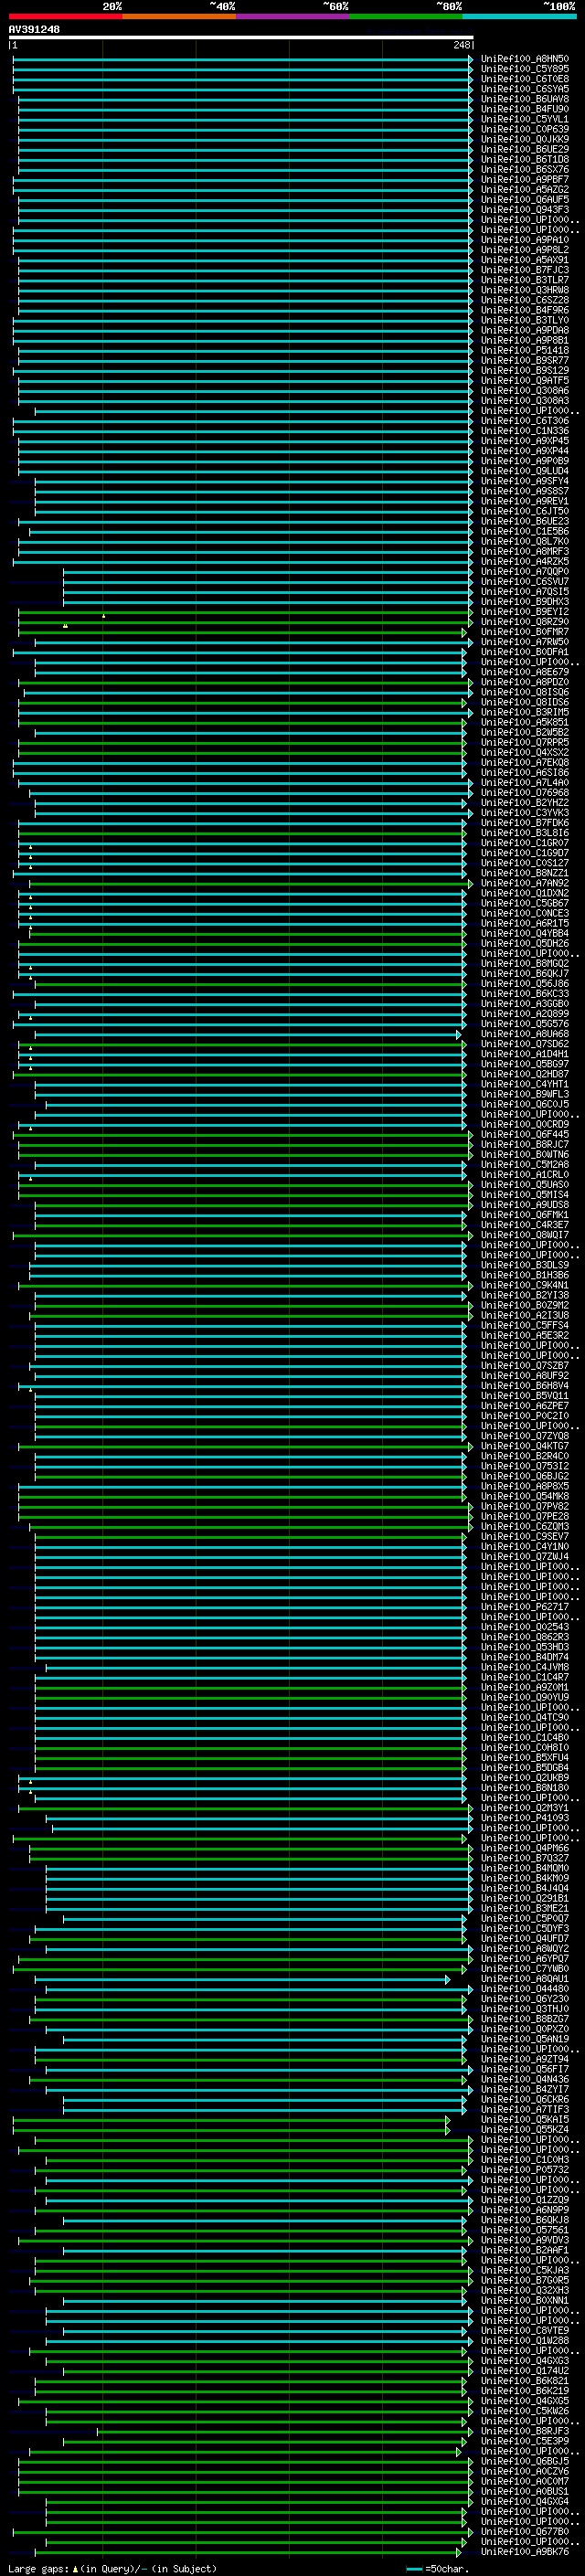Click the UniRef100_B6UAV8 label
This screenshot has width=585, height=2576.
(x=525, y=99)
